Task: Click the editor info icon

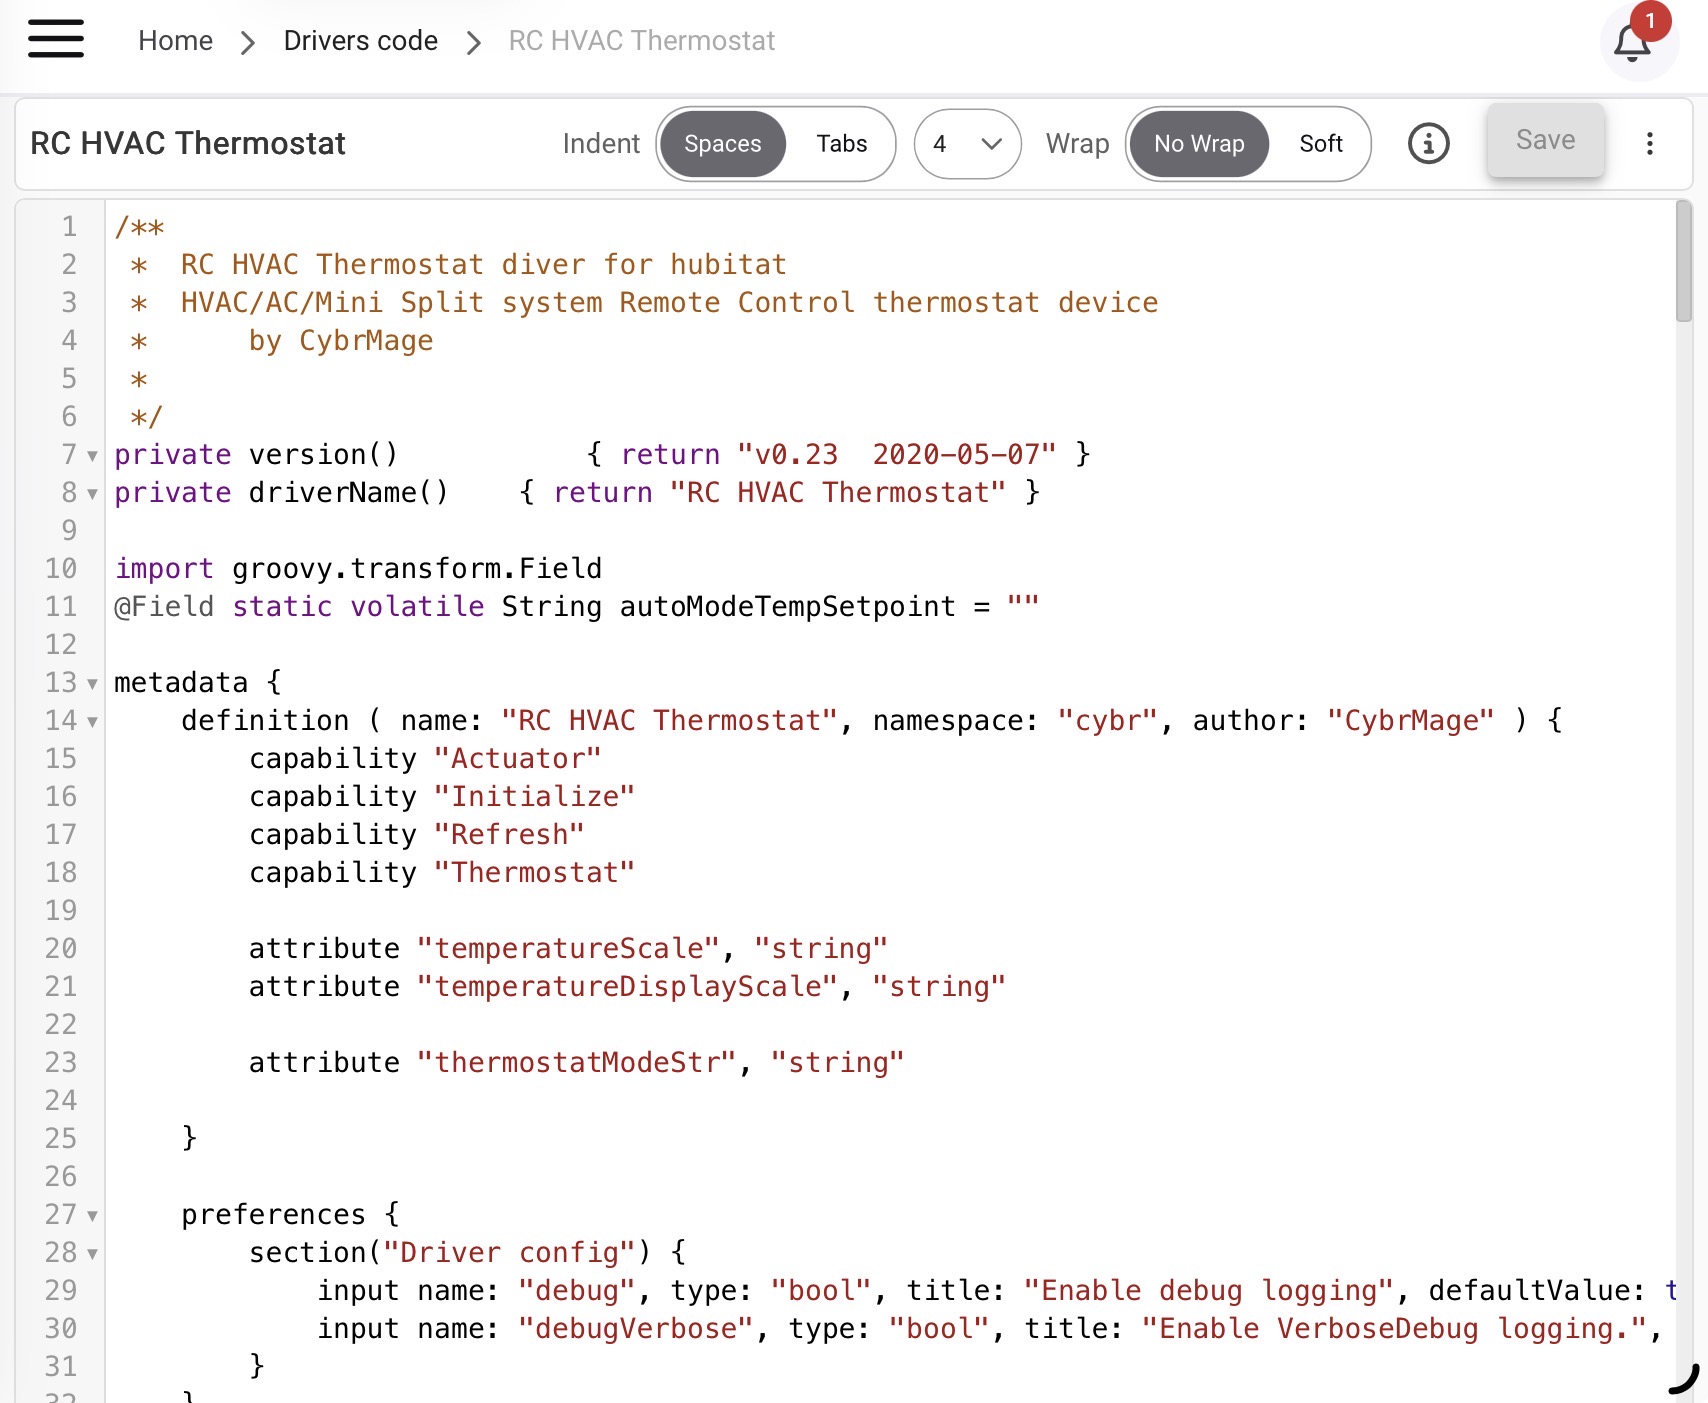Action: point(1428,144)
